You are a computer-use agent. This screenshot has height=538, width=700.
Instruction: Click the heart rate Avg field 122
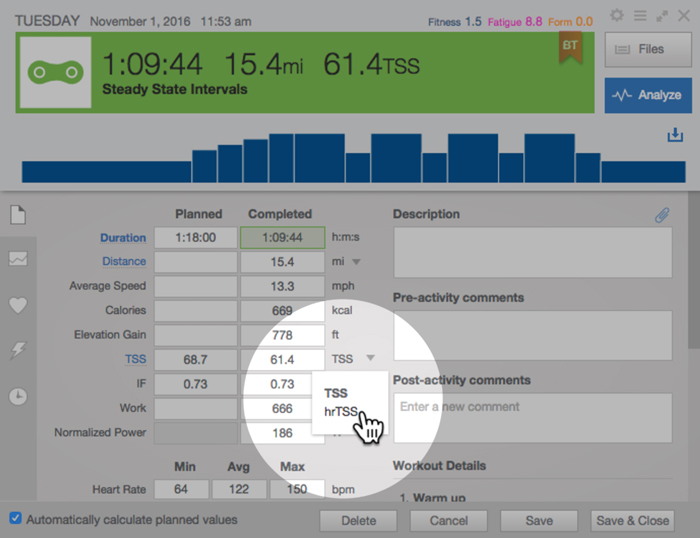[x=239, y=489]
